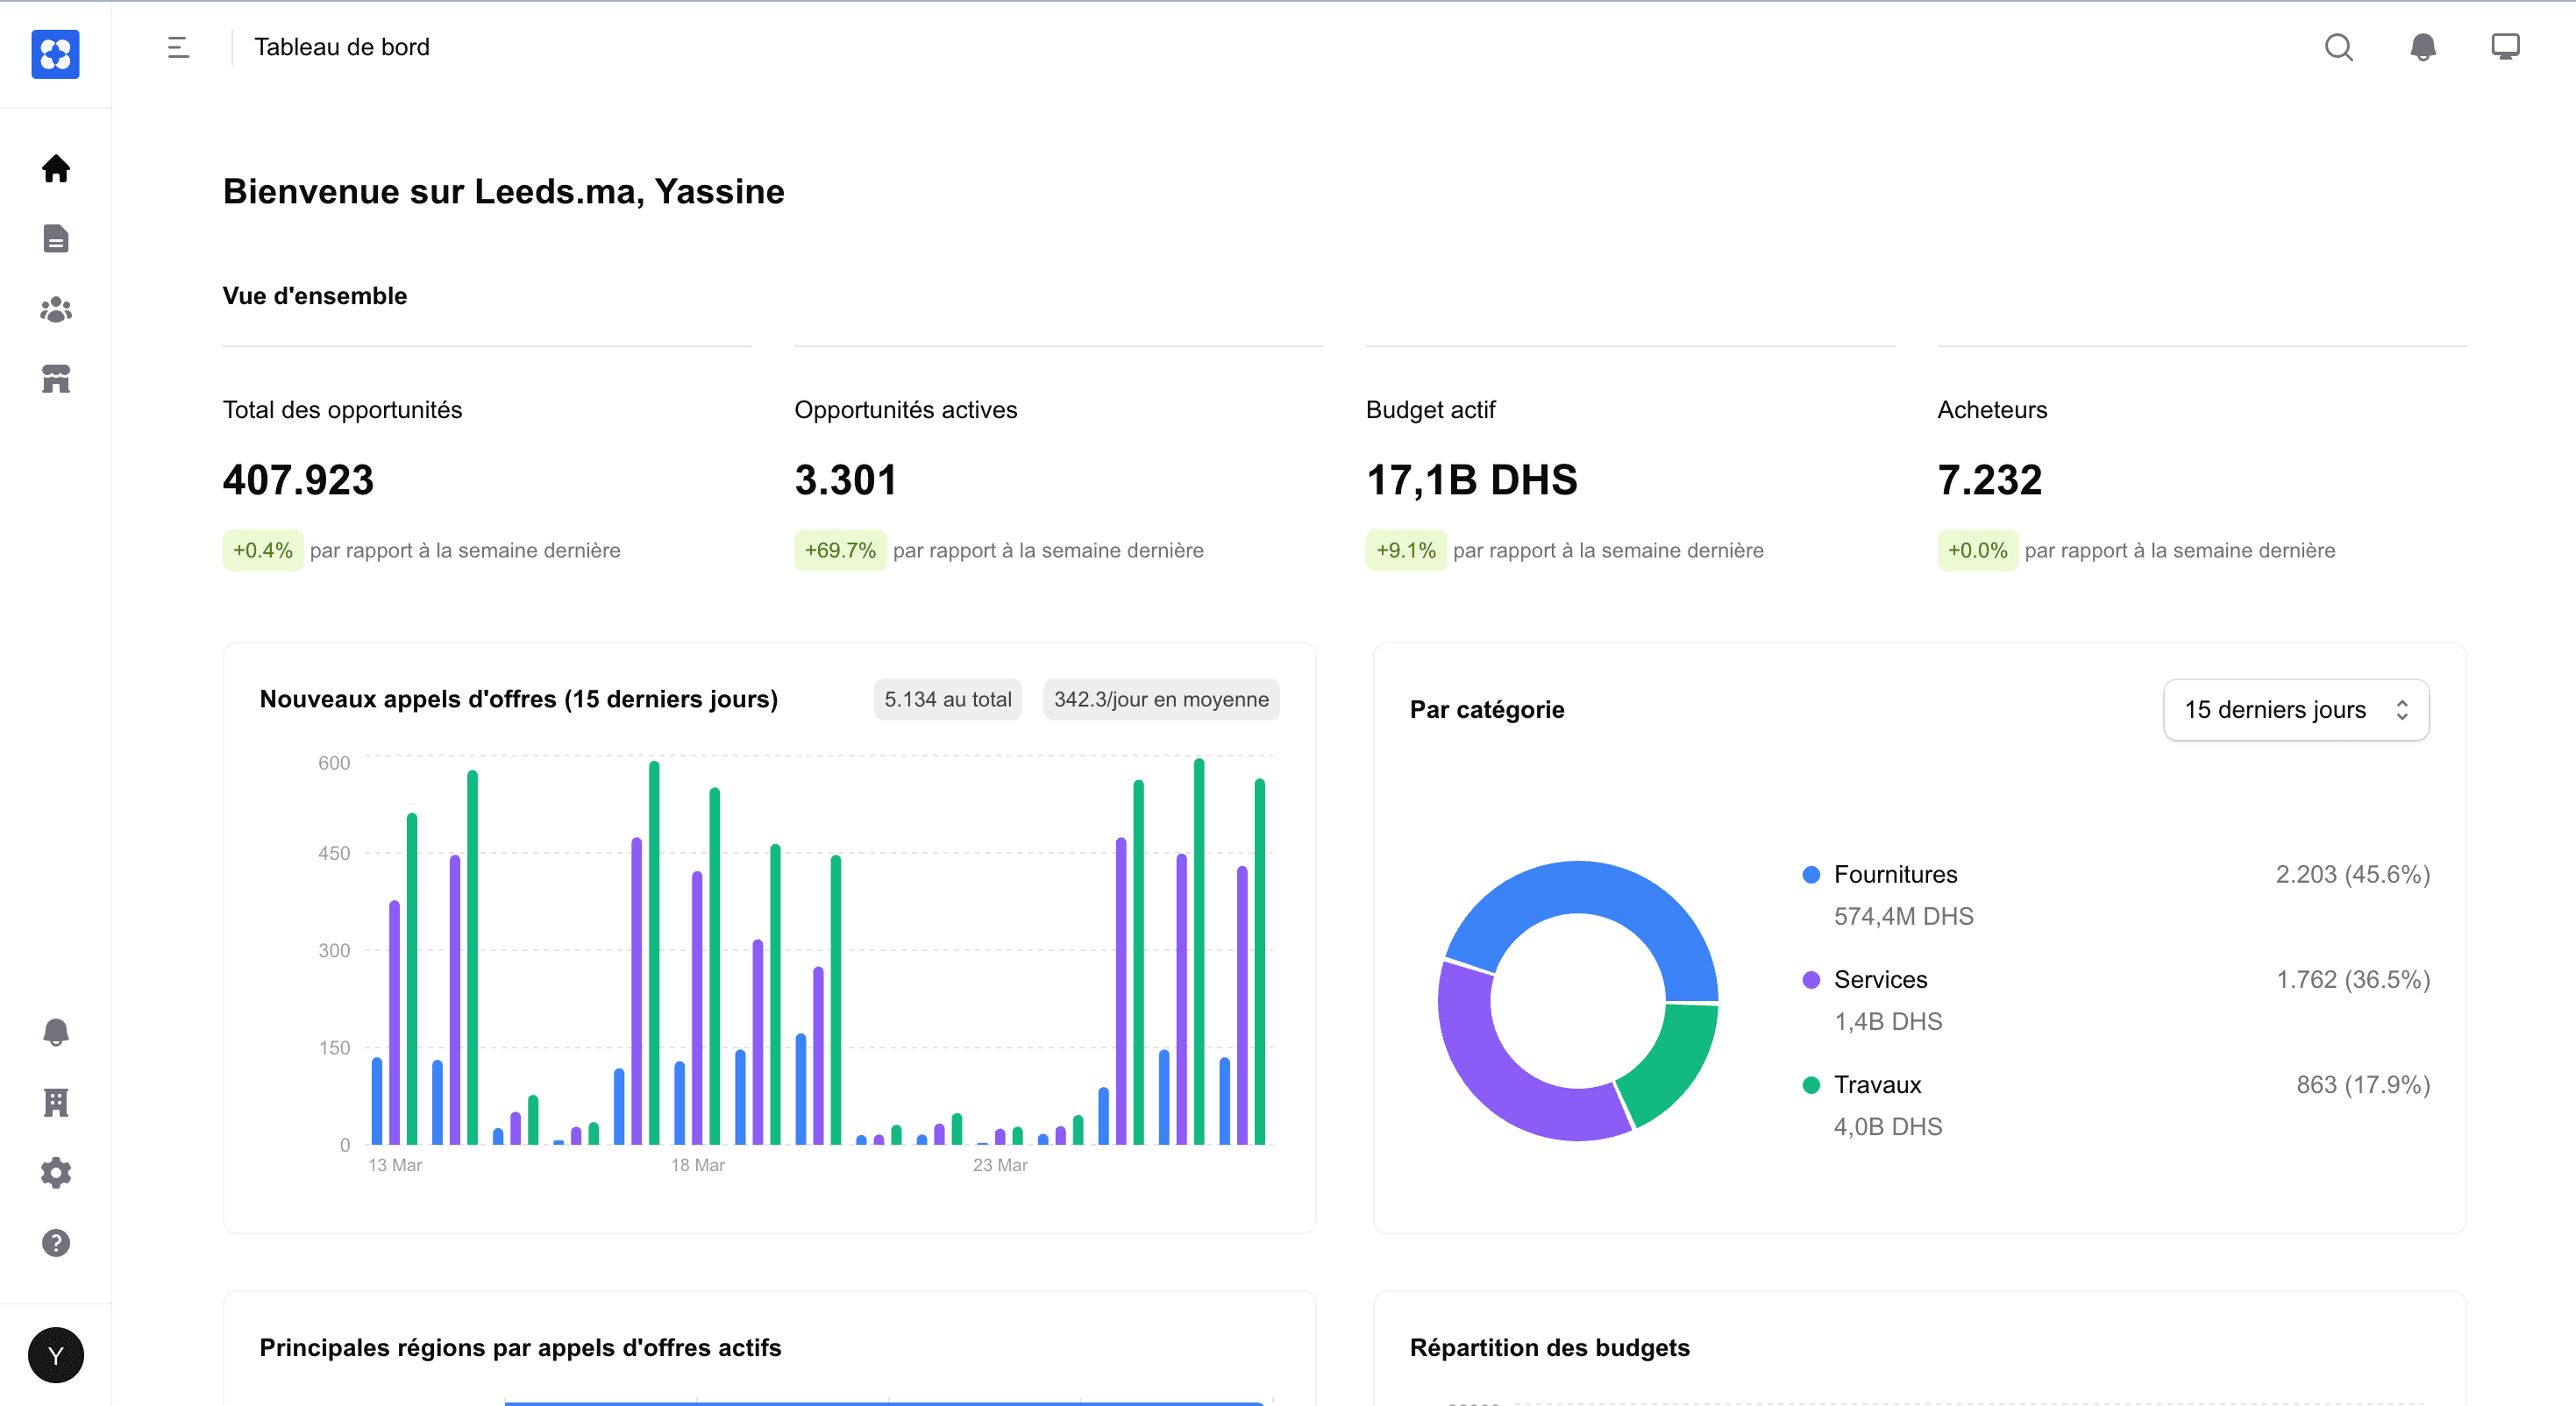The height and width of the screenshot is (1406, 2576).
Task: Open the user avatar menu labeled Y
Action: coord(55,1355)
